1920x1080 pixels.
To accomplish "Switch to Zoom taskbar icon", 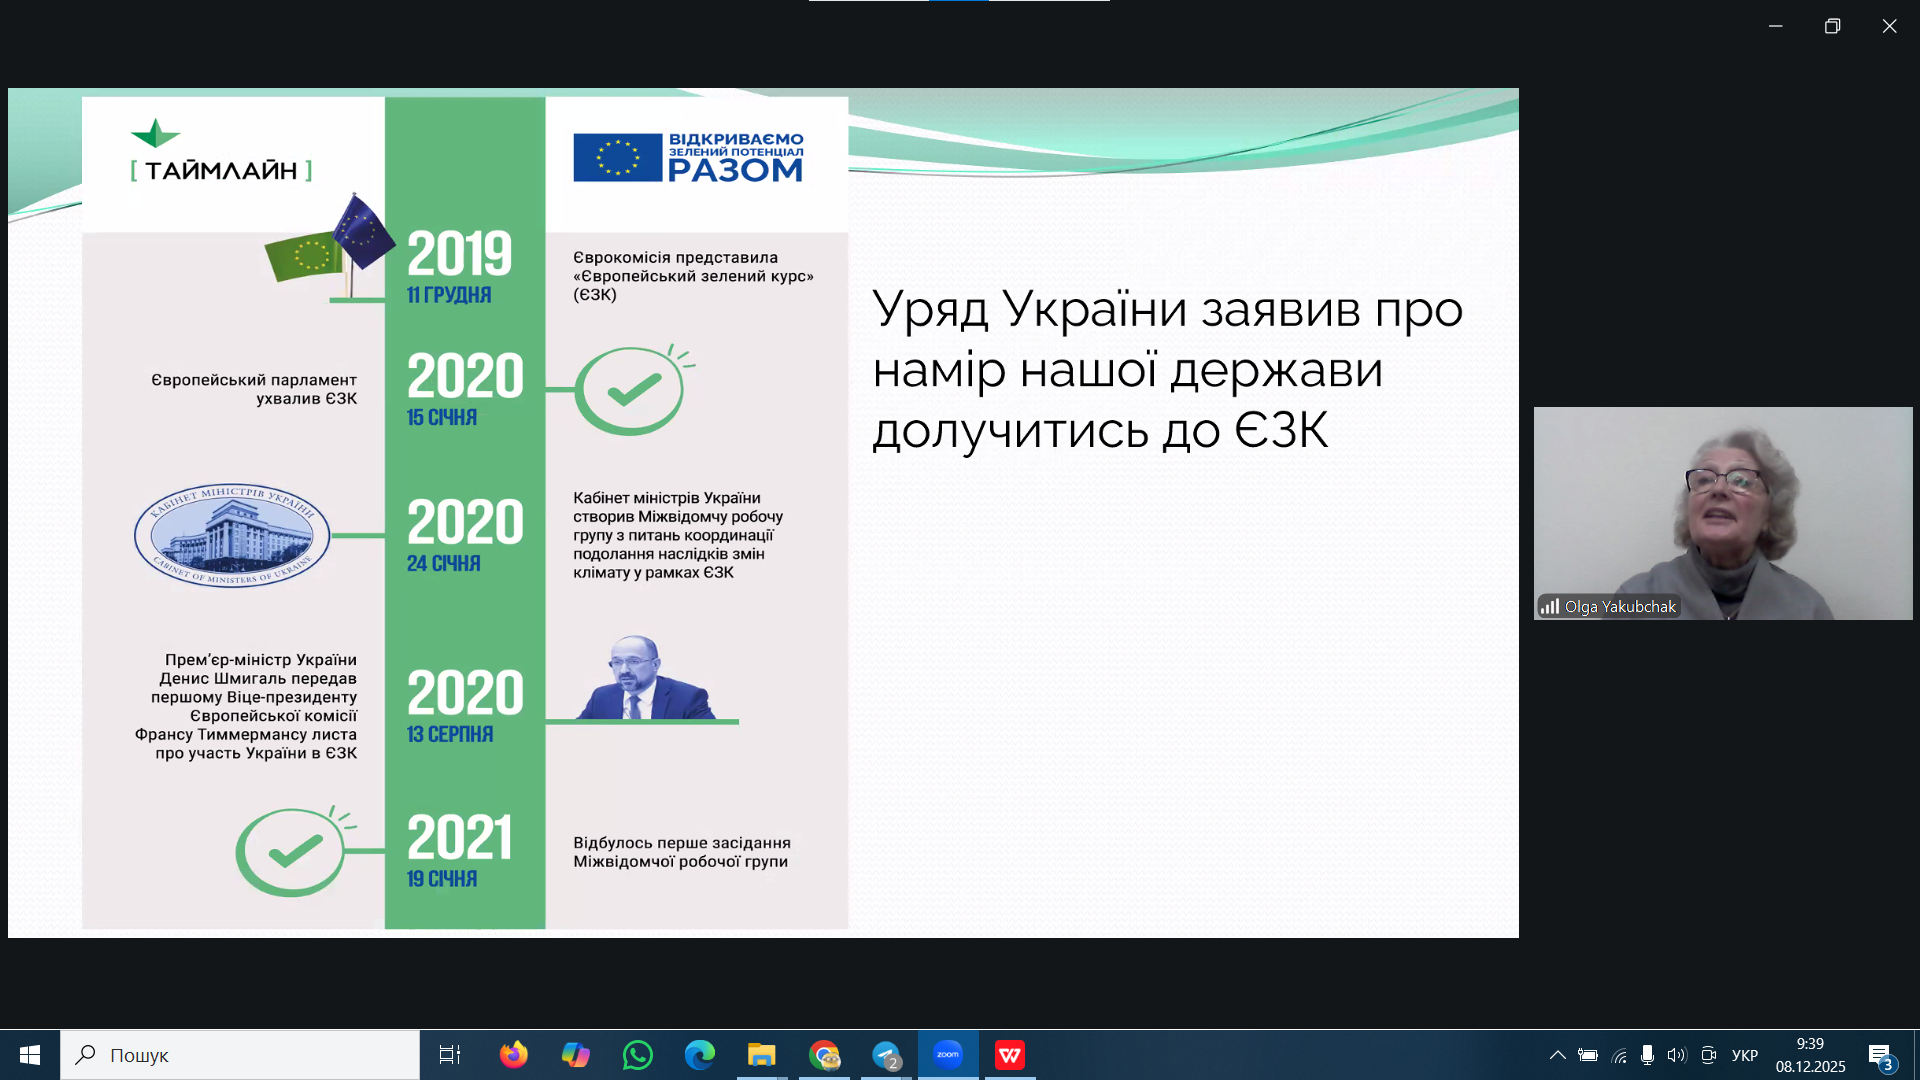I will [x=948, y=1055].
